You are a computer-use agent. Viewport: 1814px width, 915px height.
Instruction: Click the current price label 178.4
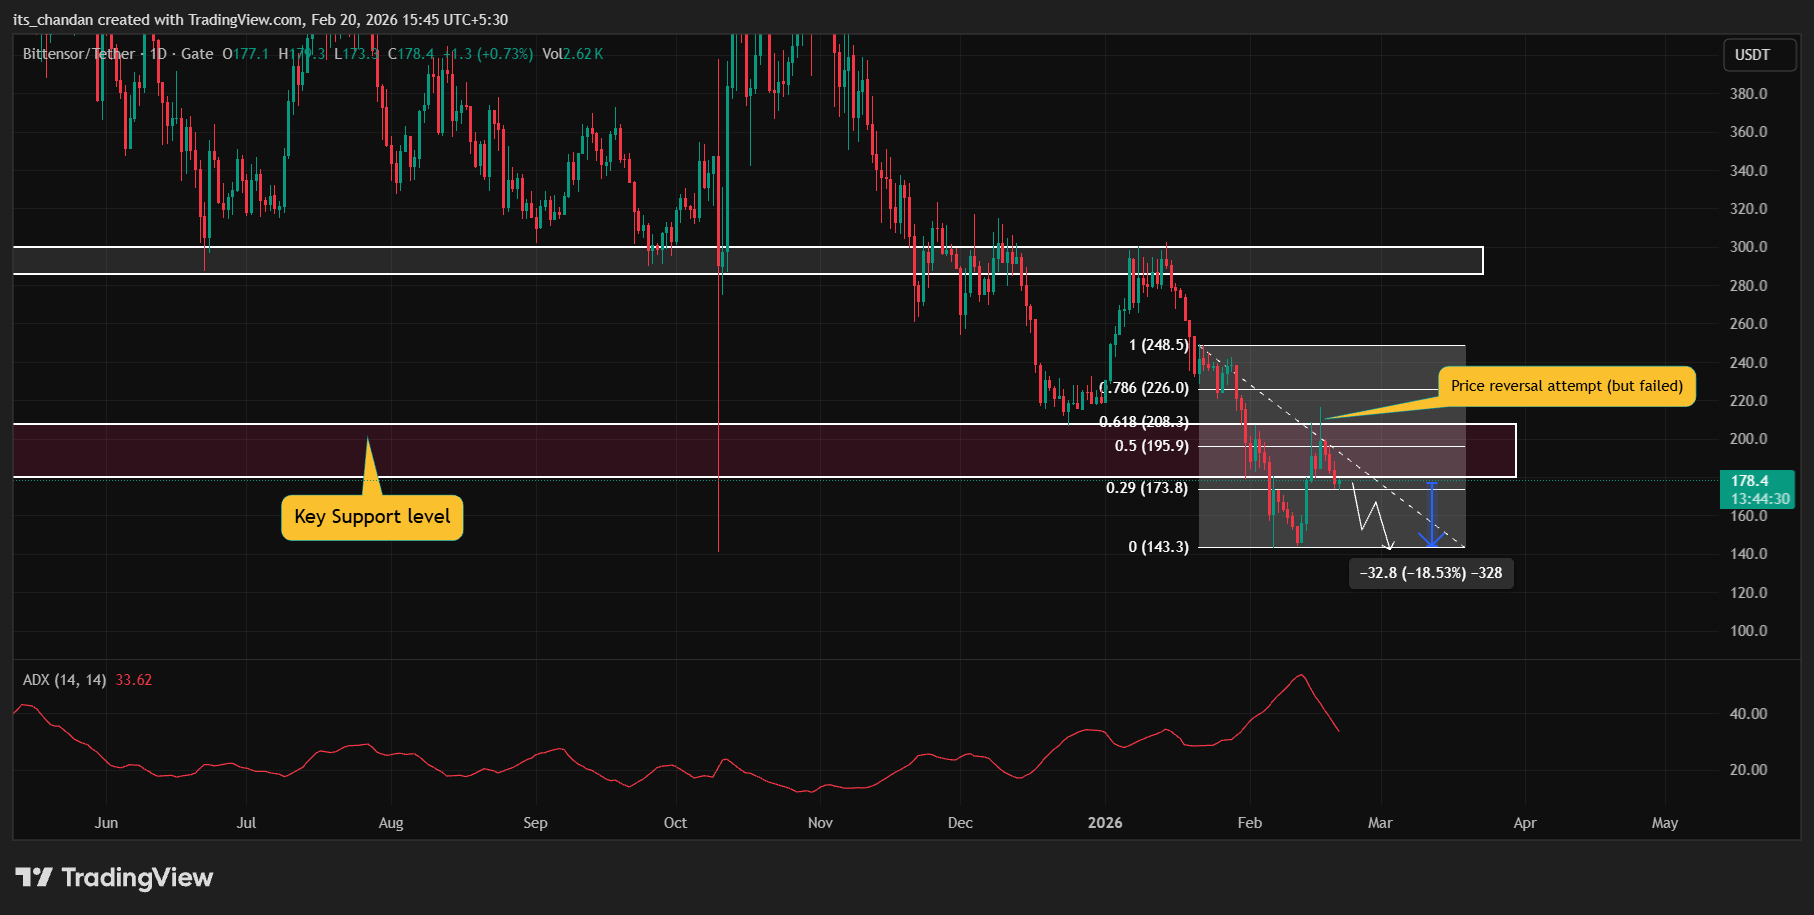click(x=1759, y=489)
